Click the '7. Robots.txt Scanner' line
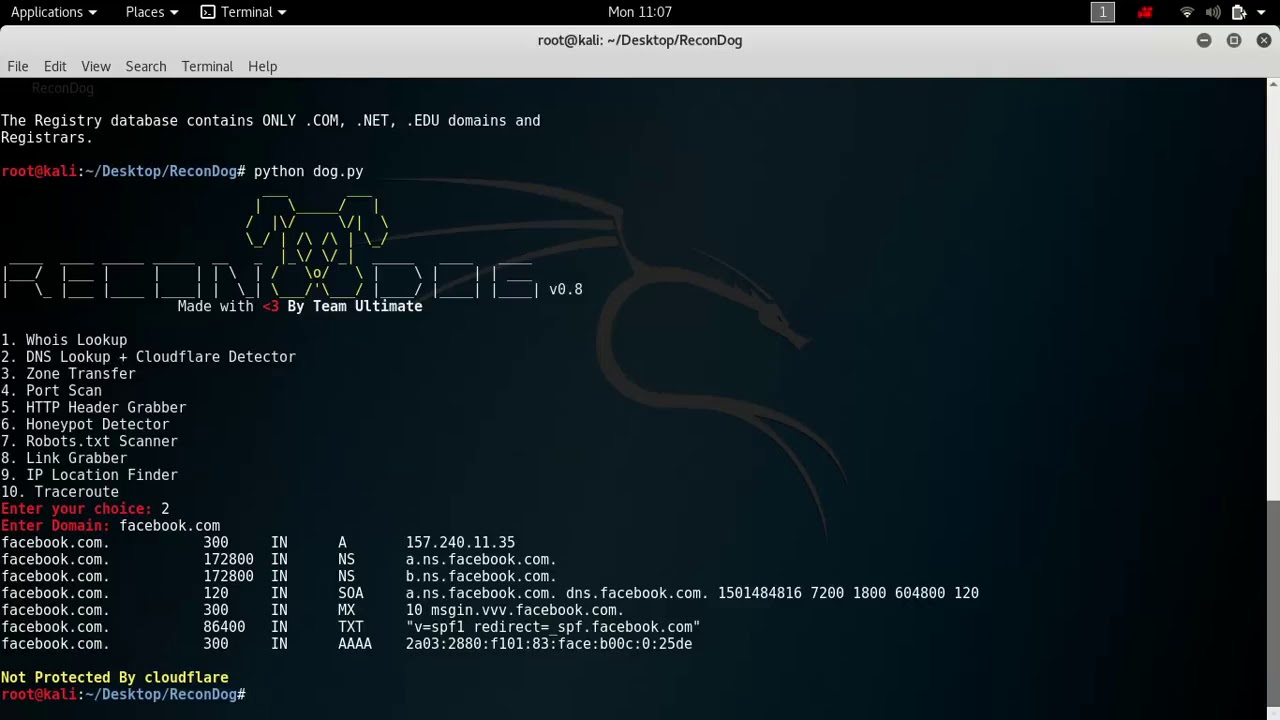This screenshot has height=720, width=1280. point(89,441)
